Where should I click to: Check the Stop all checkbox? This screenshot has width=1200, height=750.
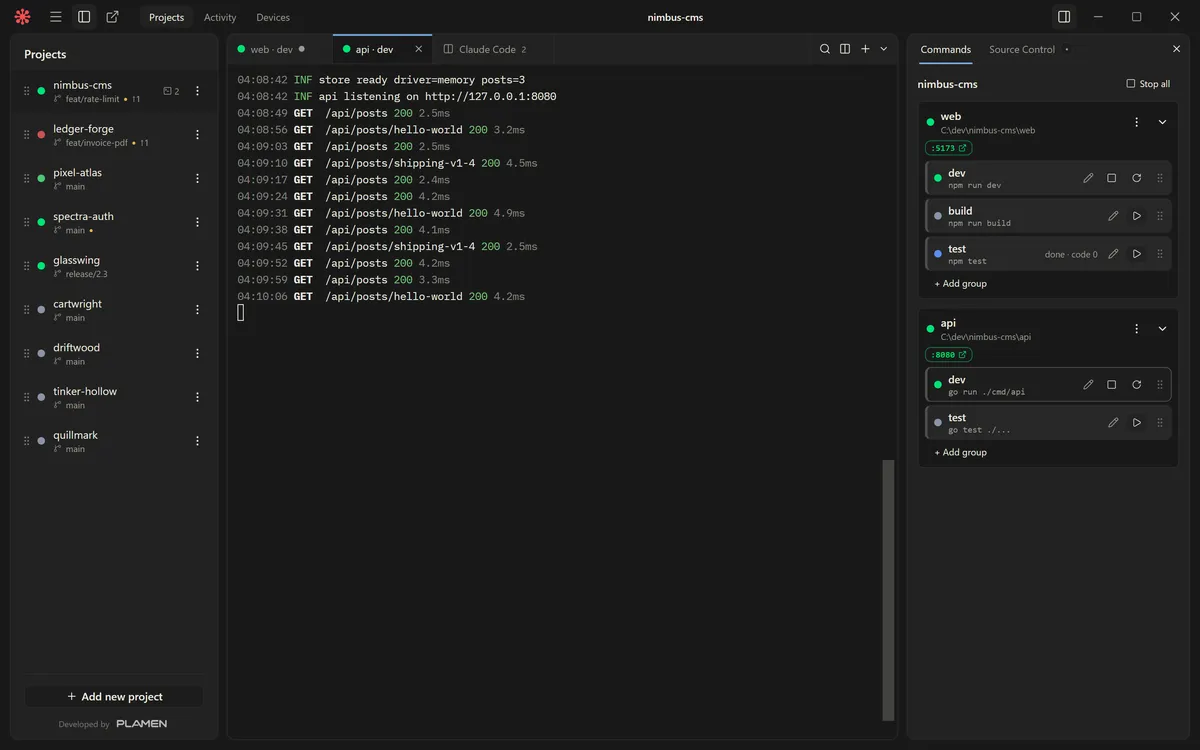(1131, 84)
